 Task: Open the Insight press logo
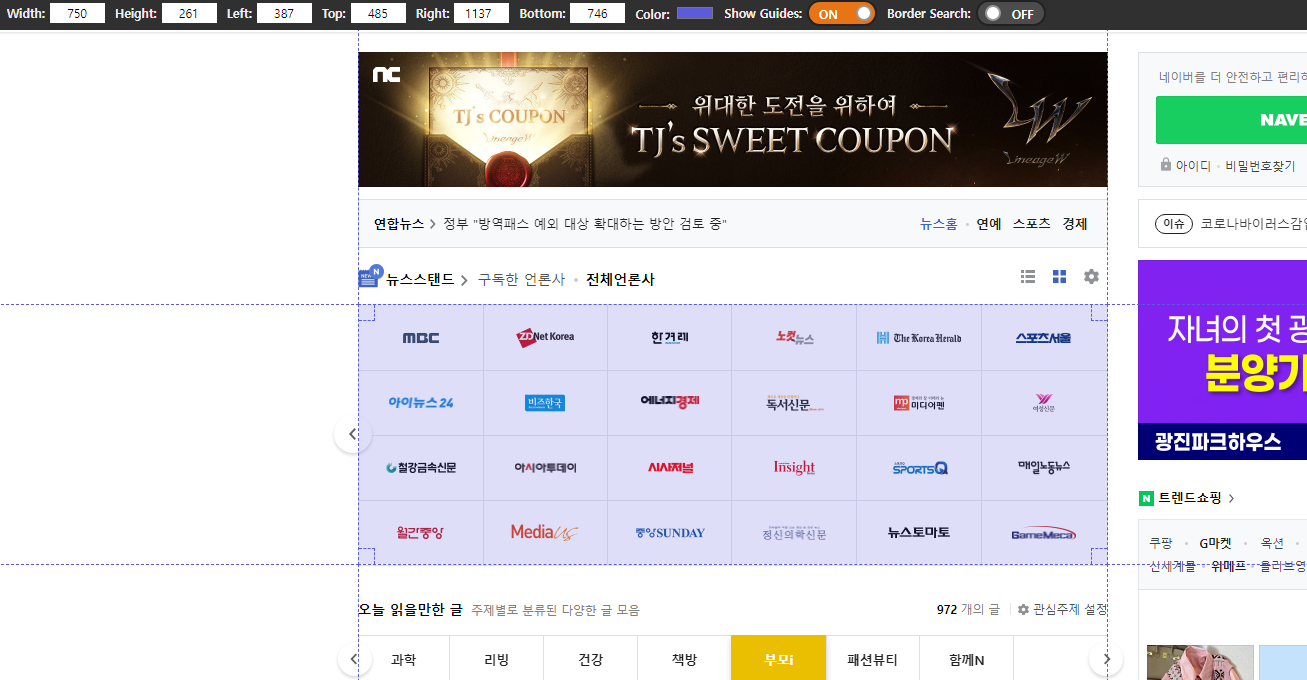(794, 468)
